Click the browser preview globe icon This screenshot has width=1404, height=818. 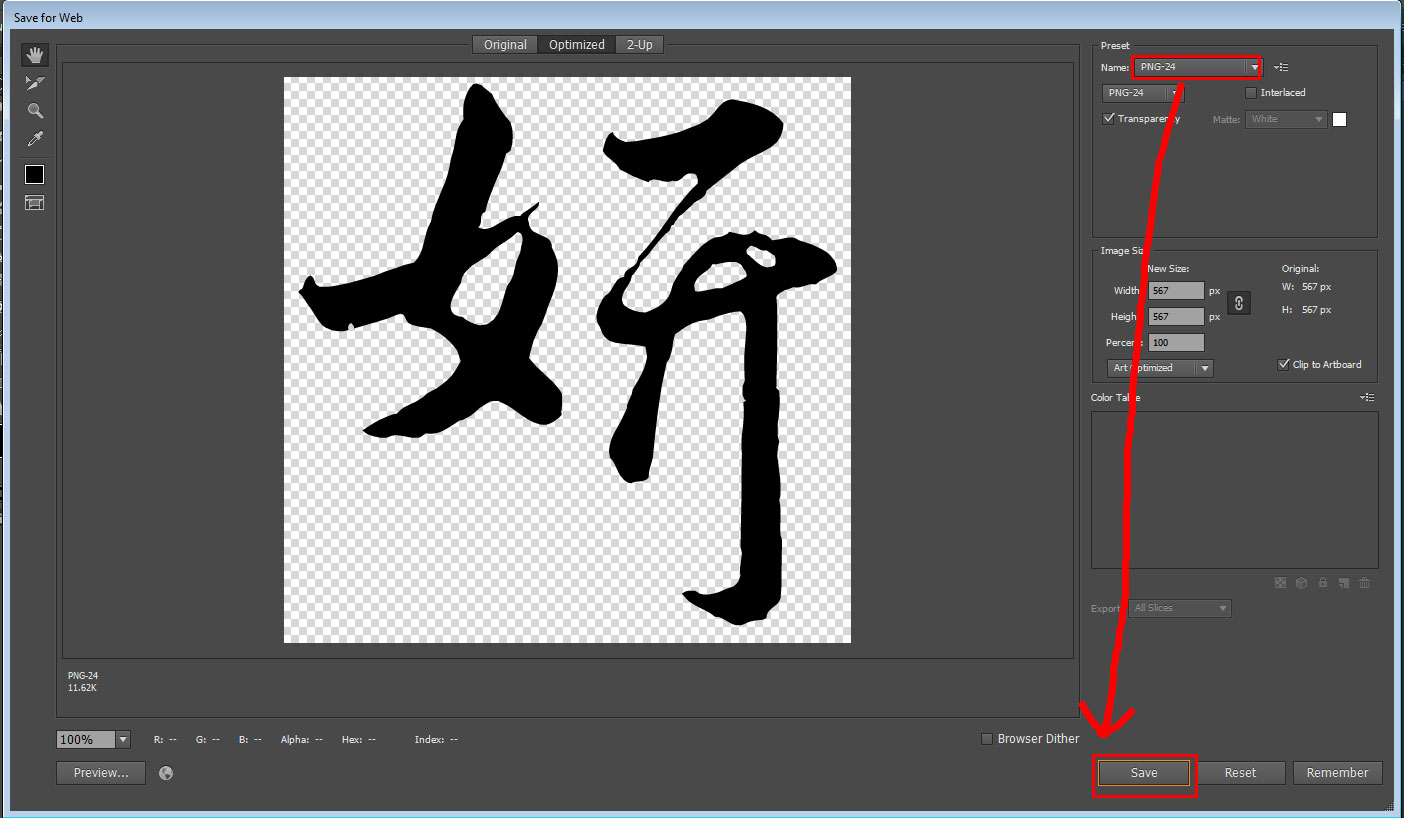tap(166, 772)
